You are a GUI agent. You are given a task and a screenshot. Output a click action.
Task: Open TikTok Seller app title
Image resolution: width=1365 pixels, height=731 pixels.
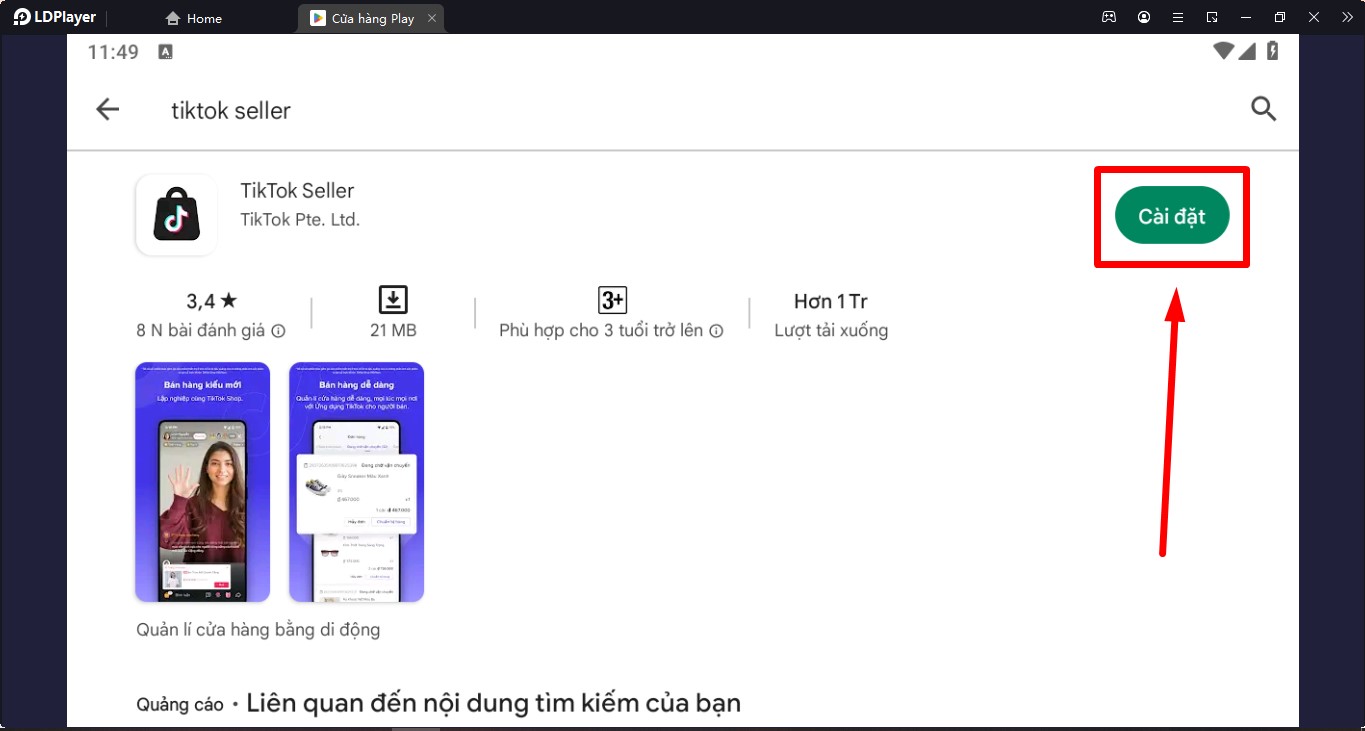tap(297, 190)
